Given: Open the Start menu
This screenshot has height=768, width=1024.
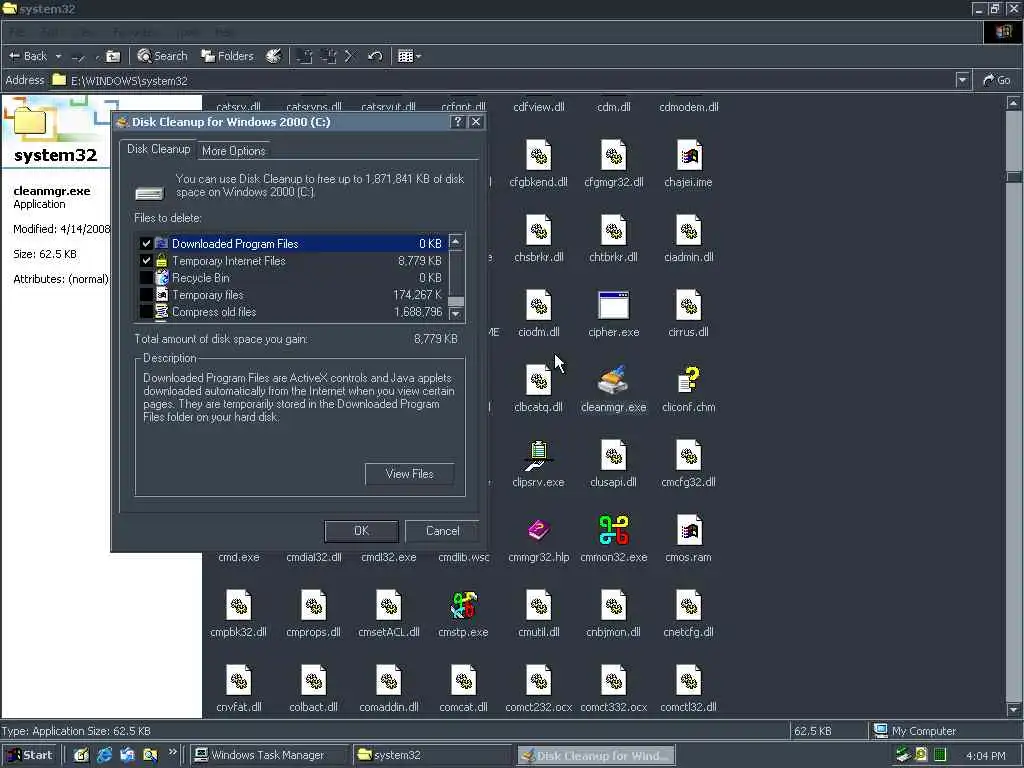Looking at the screenshot, I should coord(29,756).
